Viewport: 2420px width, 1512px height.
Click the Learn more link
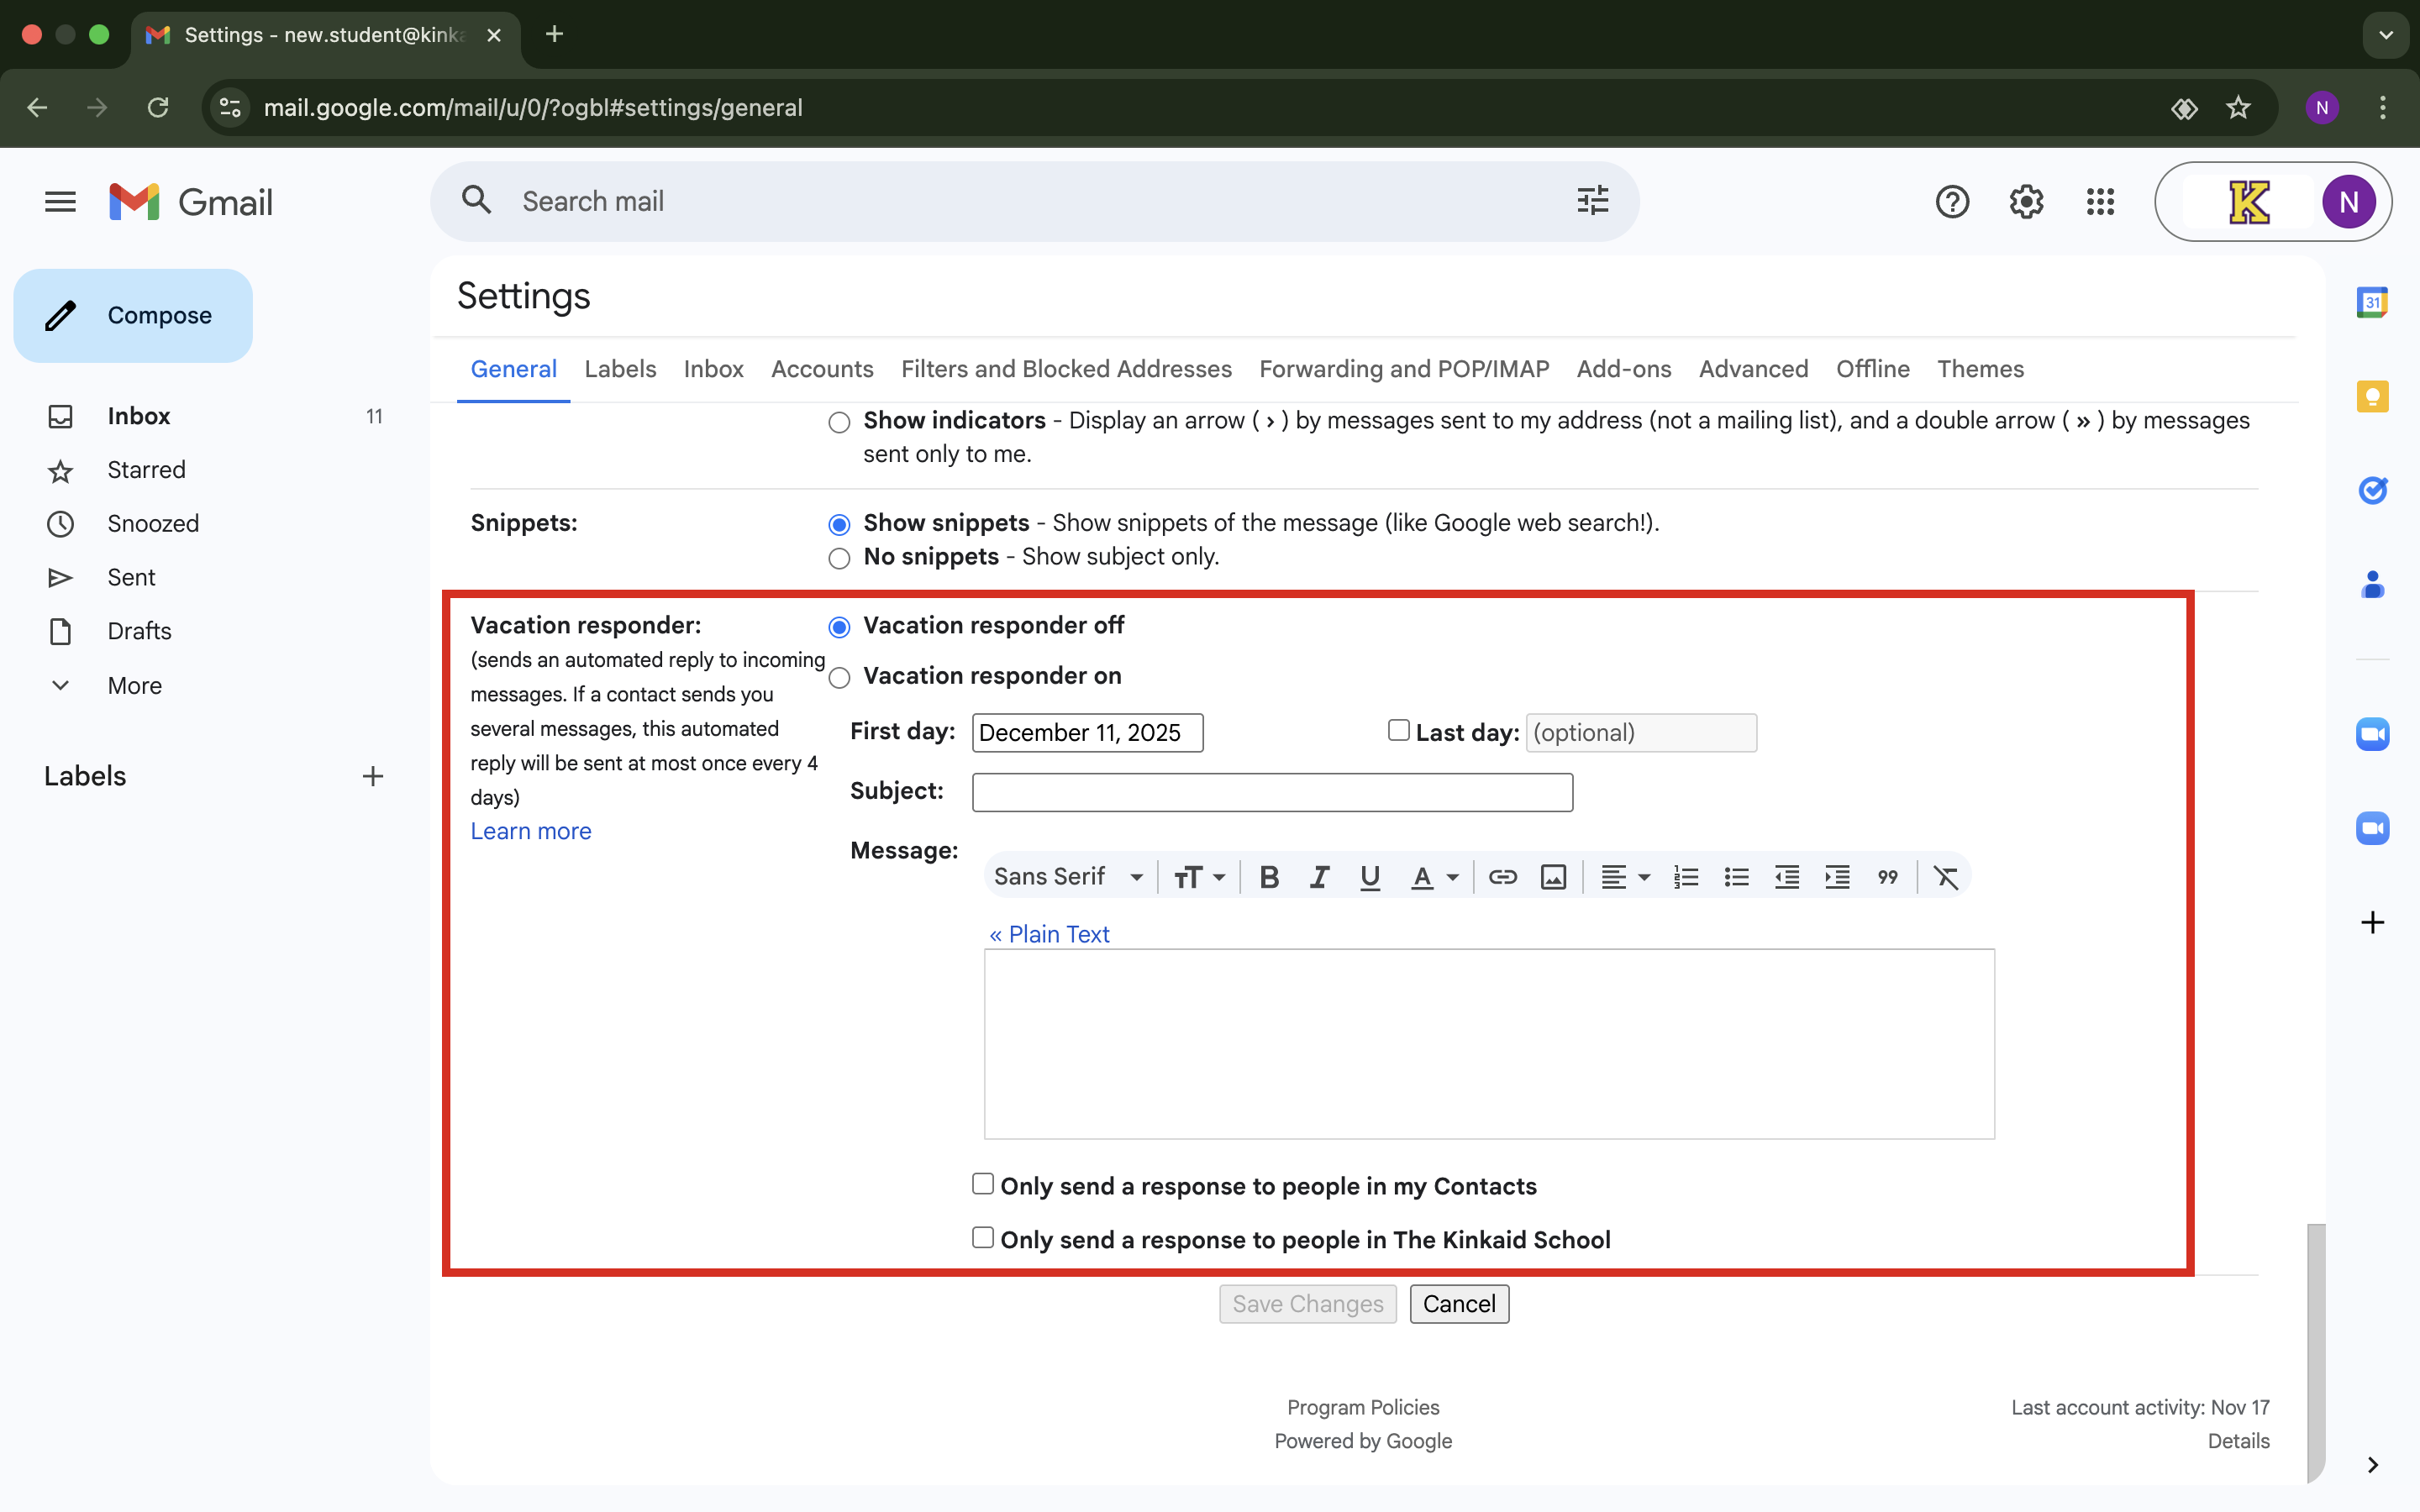point(531,831)
